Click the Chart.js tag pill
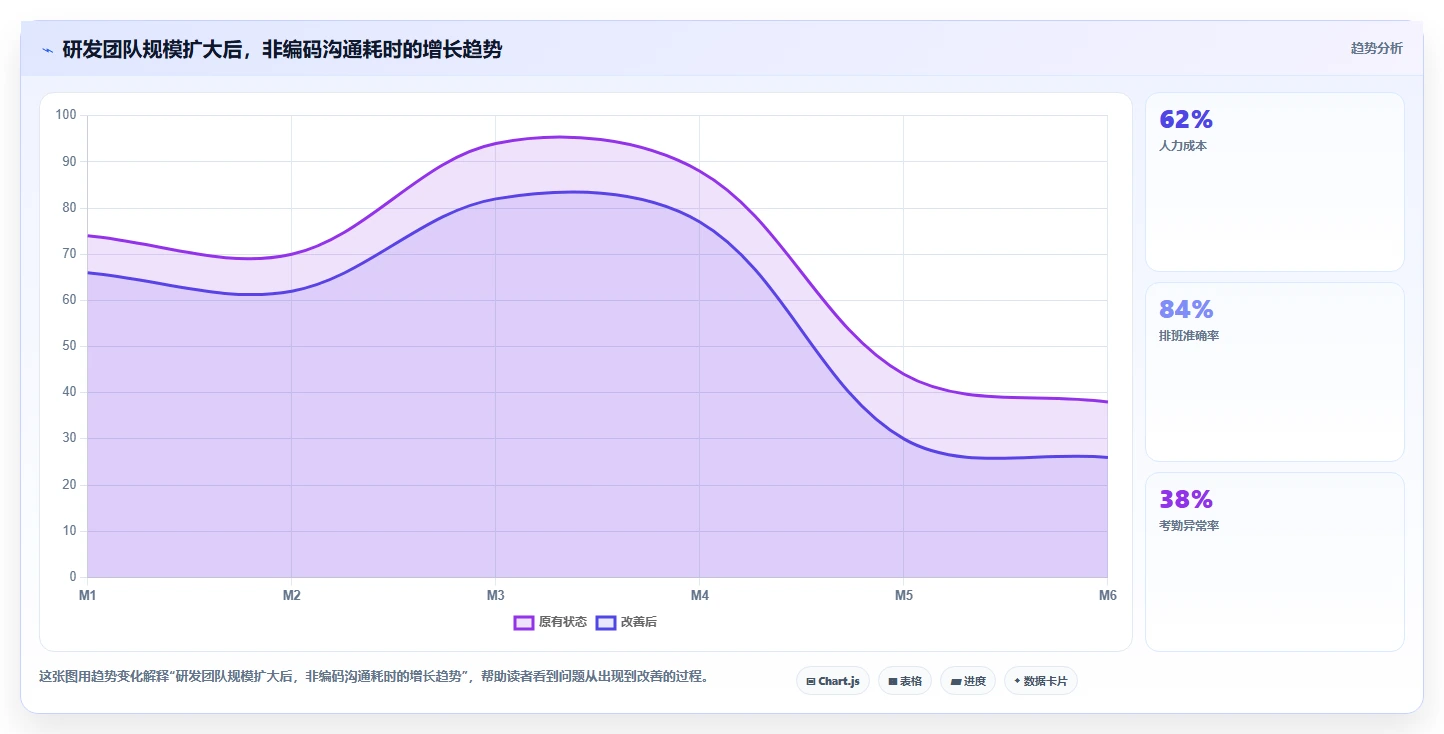Viewport: 1444px width, 734px height. point(833,681)
